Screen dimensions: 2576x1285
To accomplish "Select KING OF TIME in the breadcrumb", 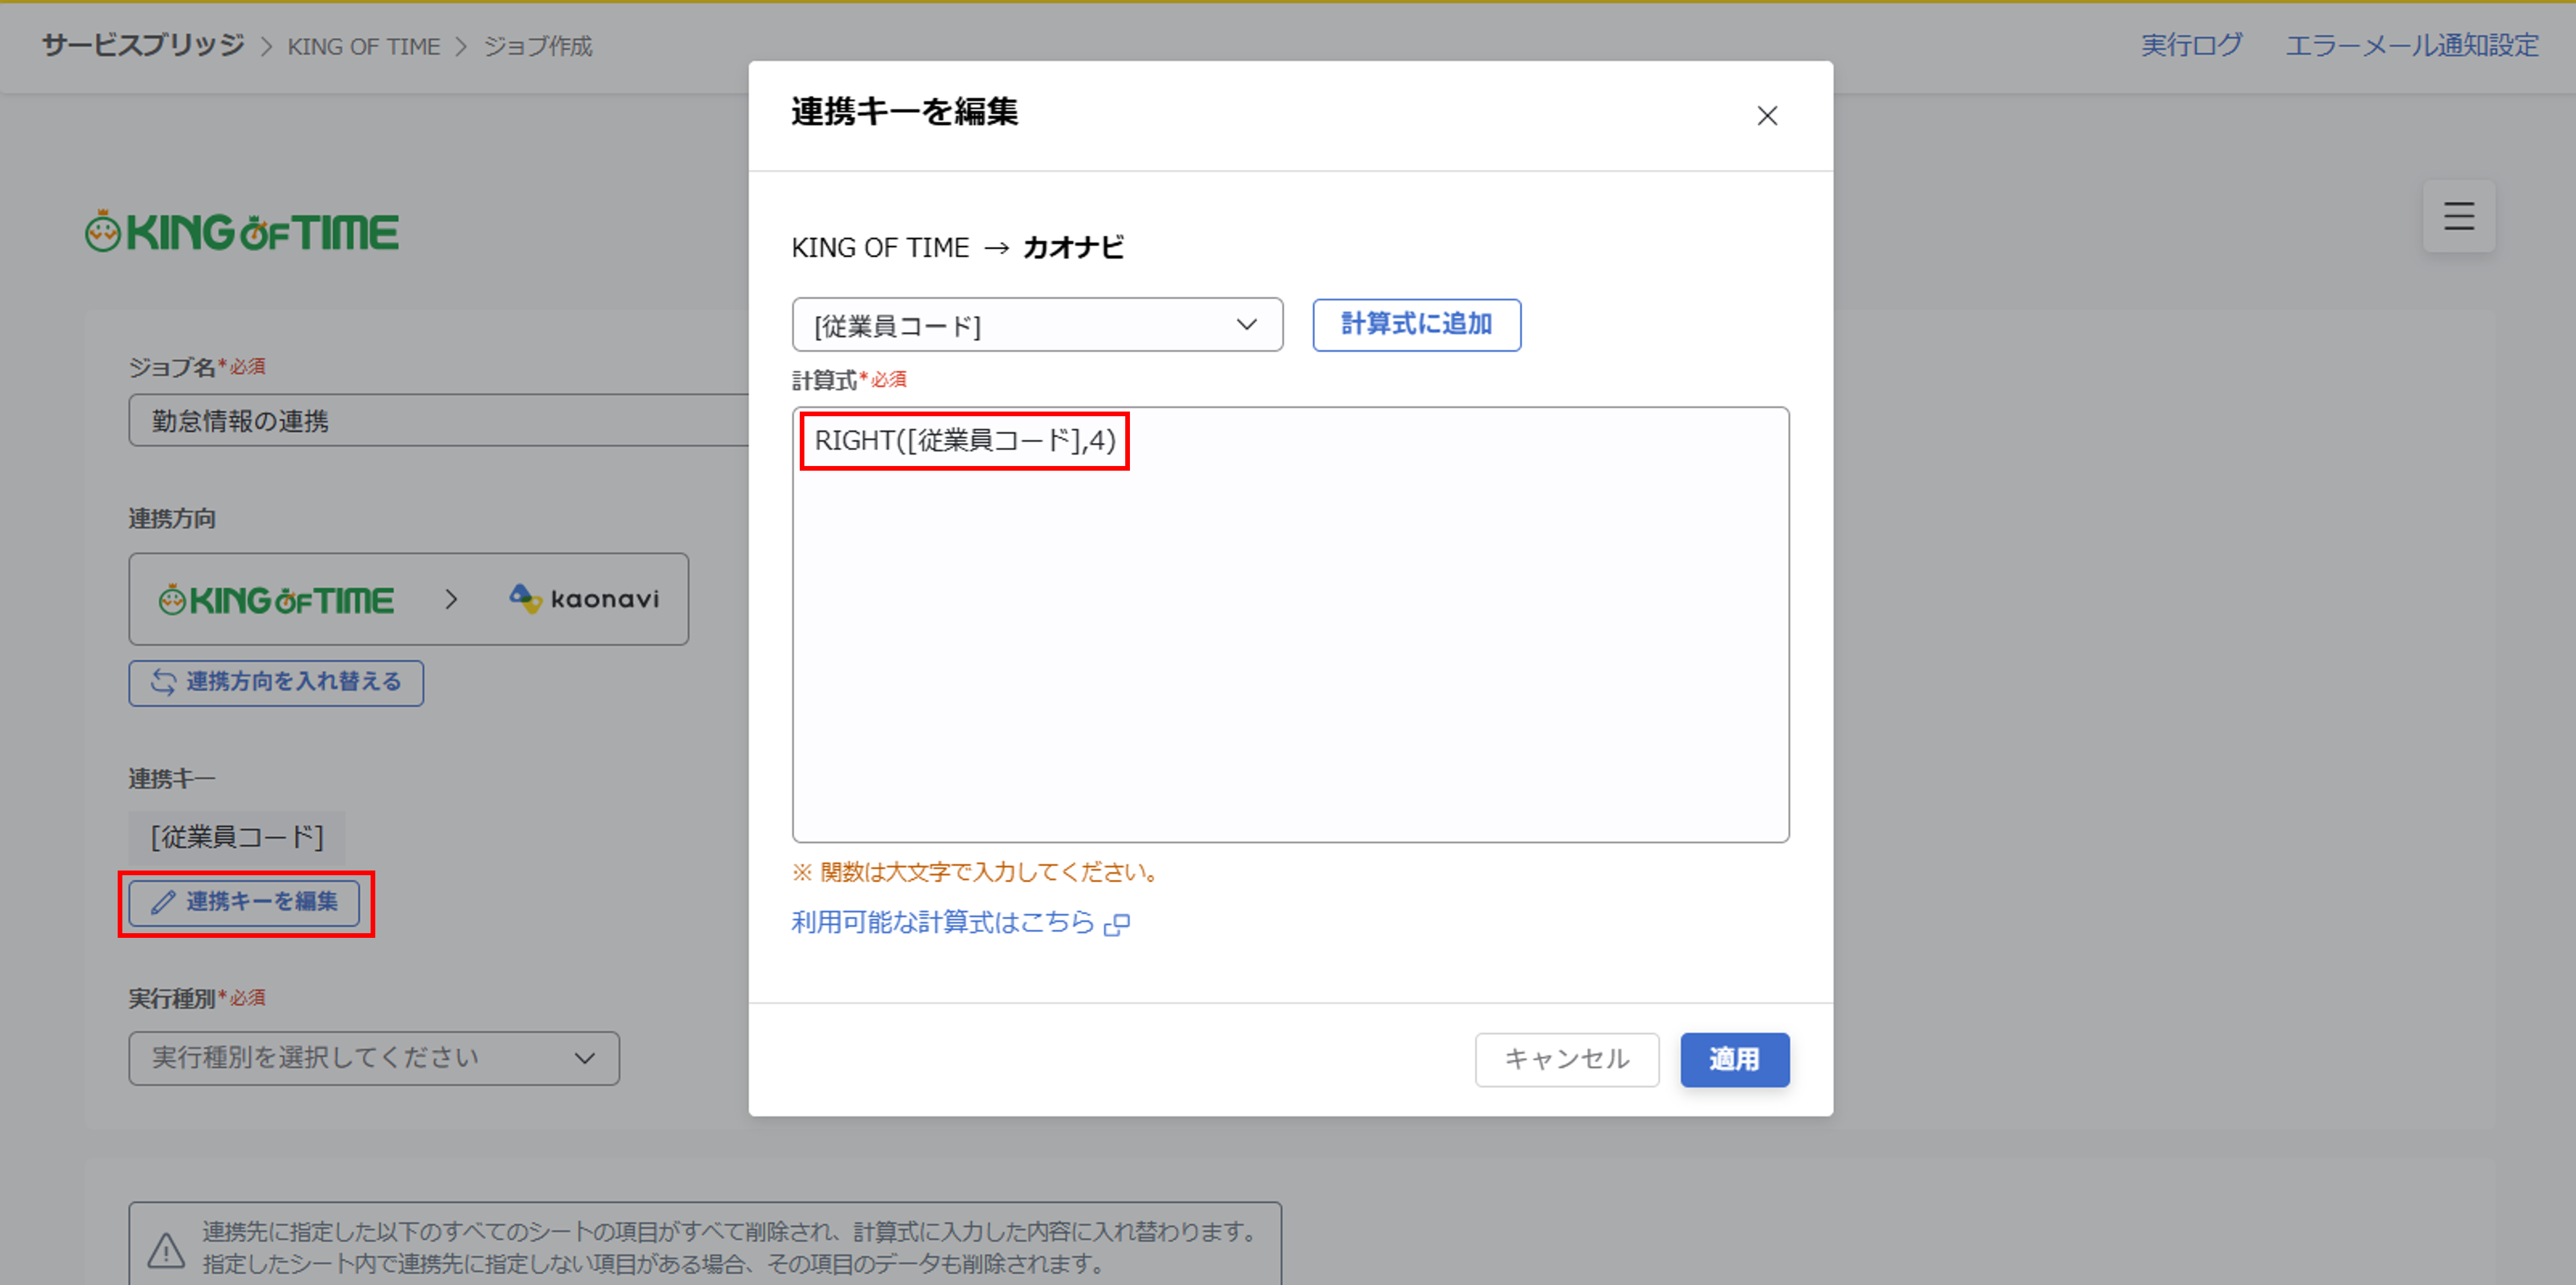I will 363,45.
